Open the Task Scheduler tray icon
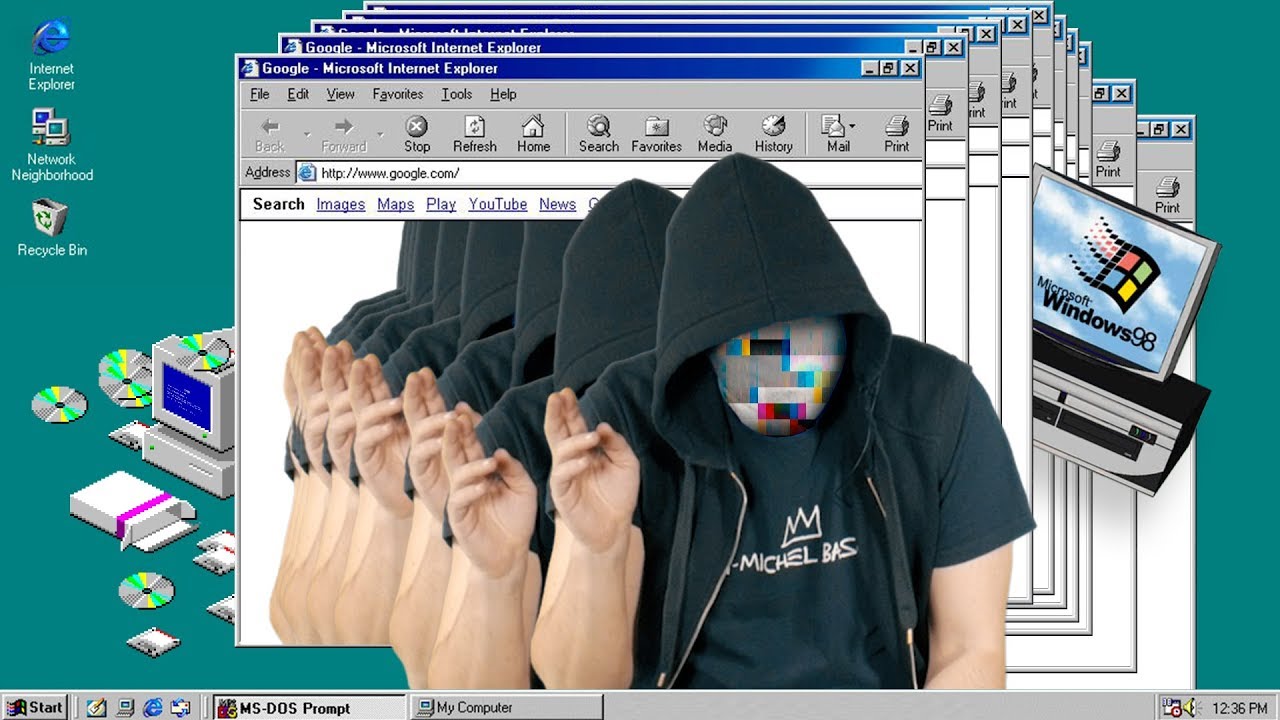The width and height of the screenshot is (1280, 720). [1172, 707]
